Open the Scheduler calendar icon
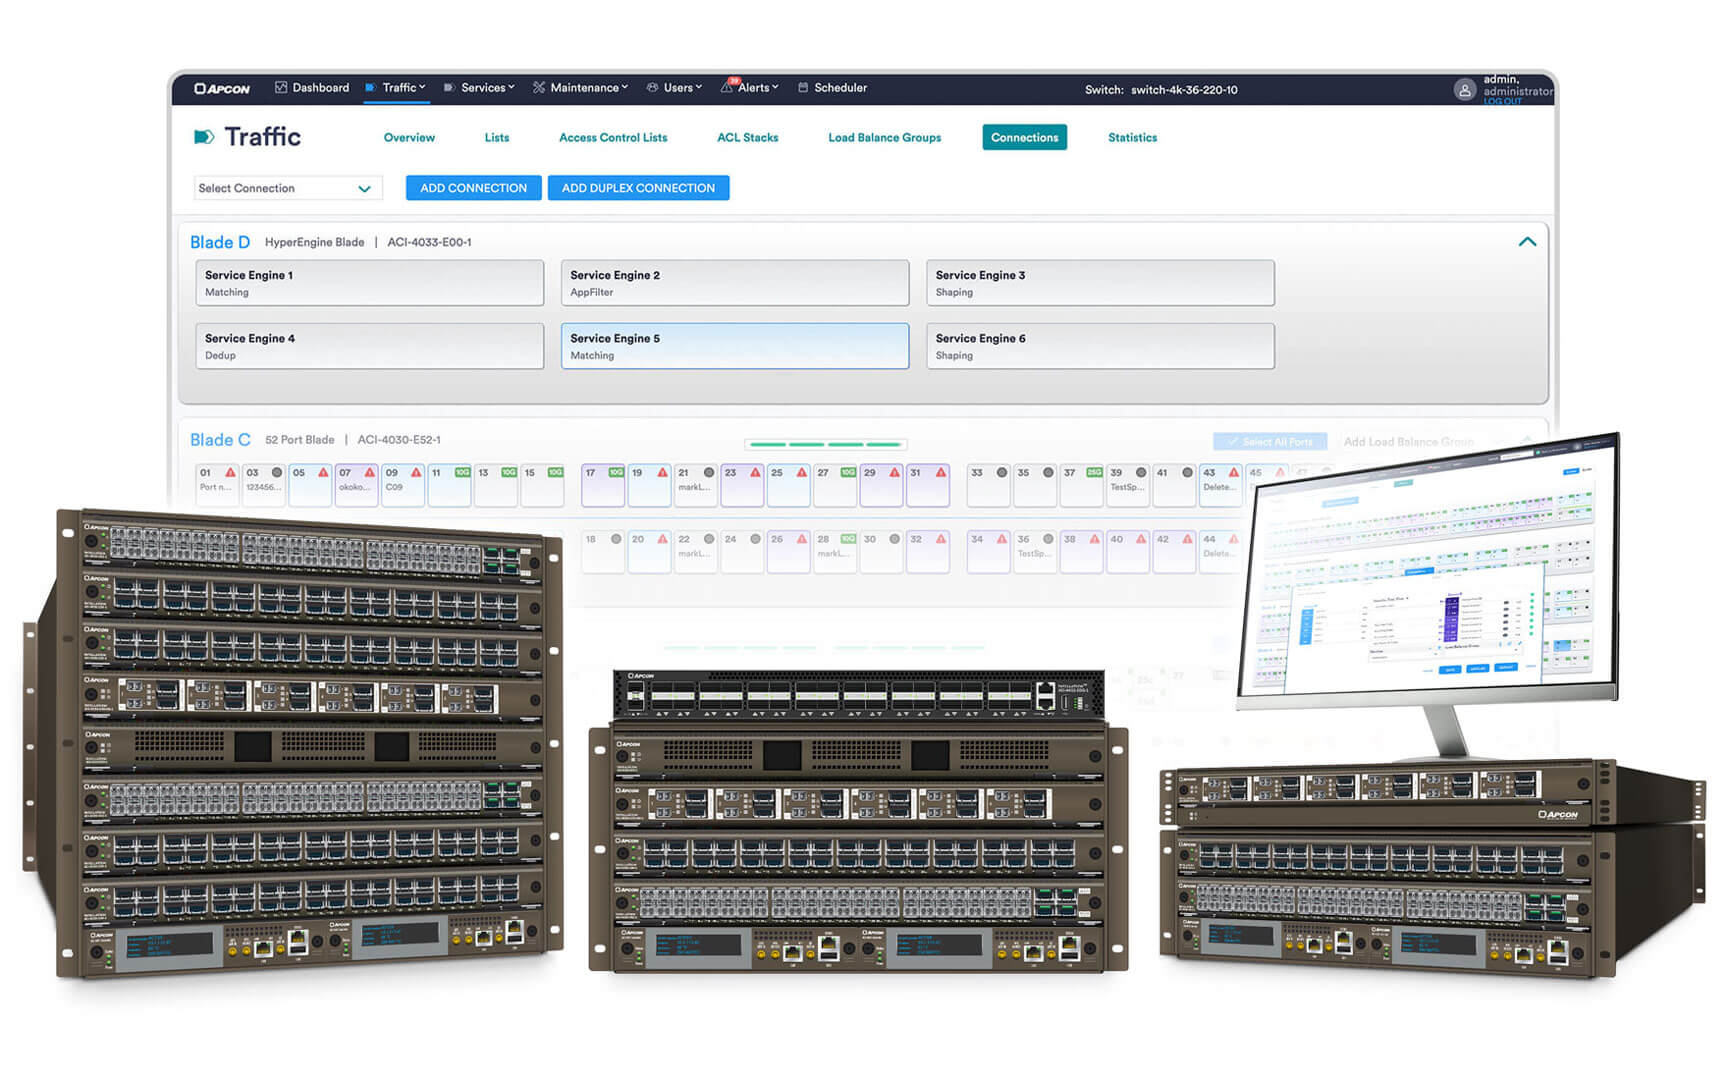 [x=803, y=88]
